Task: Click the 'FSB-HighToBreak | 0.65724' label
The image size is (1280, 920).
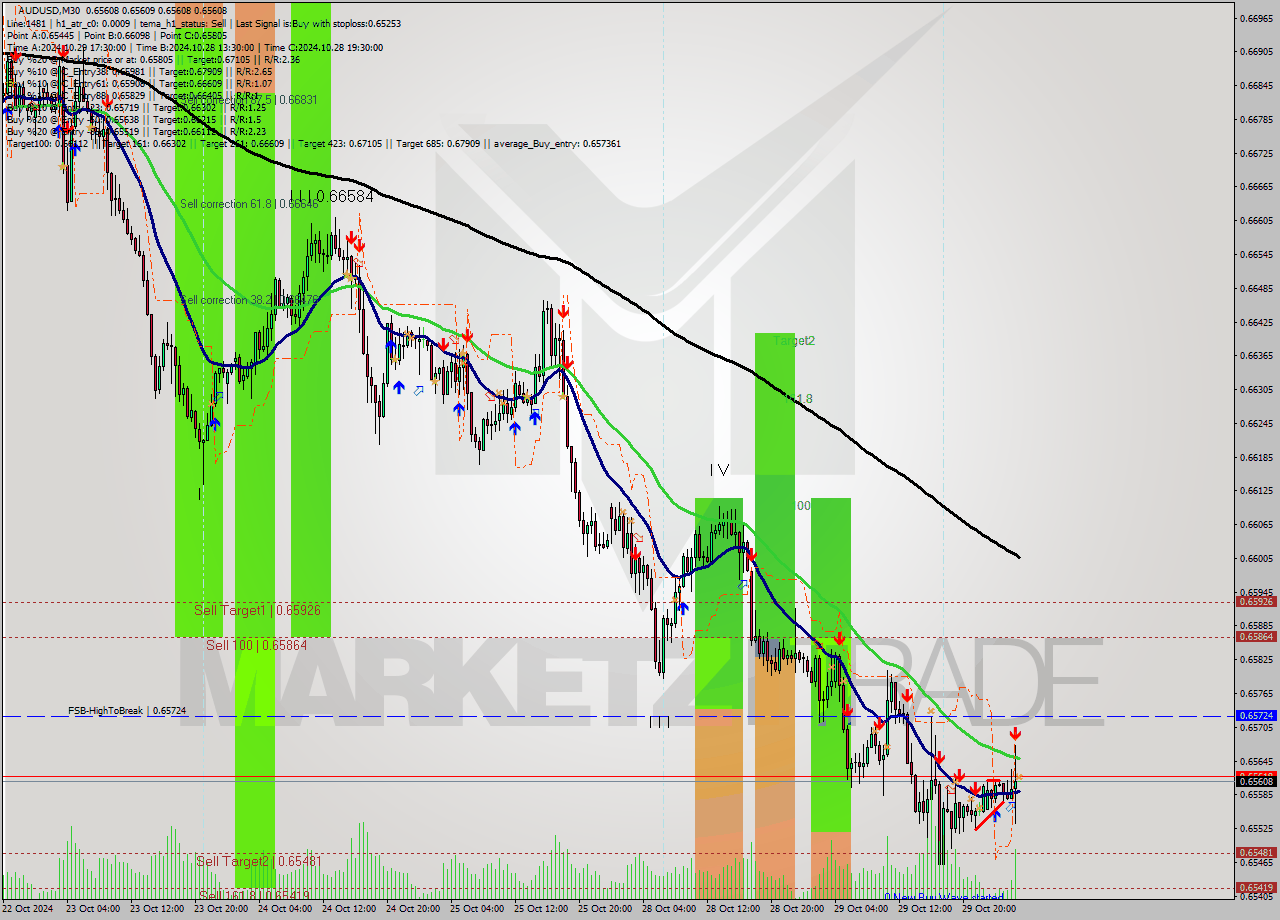Action: point(127,710)
